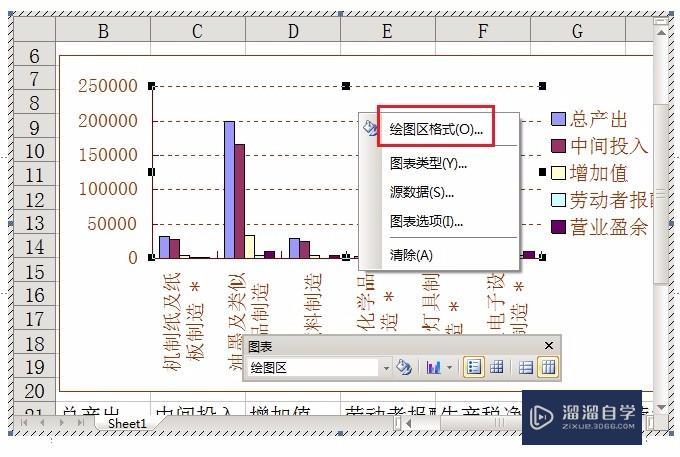
Task: Click the previous-sheet navigation arrow
Action: pos(42,422)
